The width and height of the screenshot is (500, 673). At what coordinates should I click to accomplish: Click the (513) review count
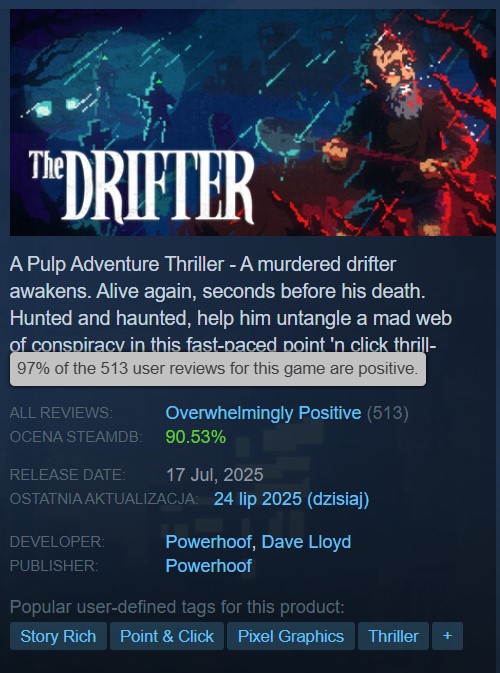387,413
